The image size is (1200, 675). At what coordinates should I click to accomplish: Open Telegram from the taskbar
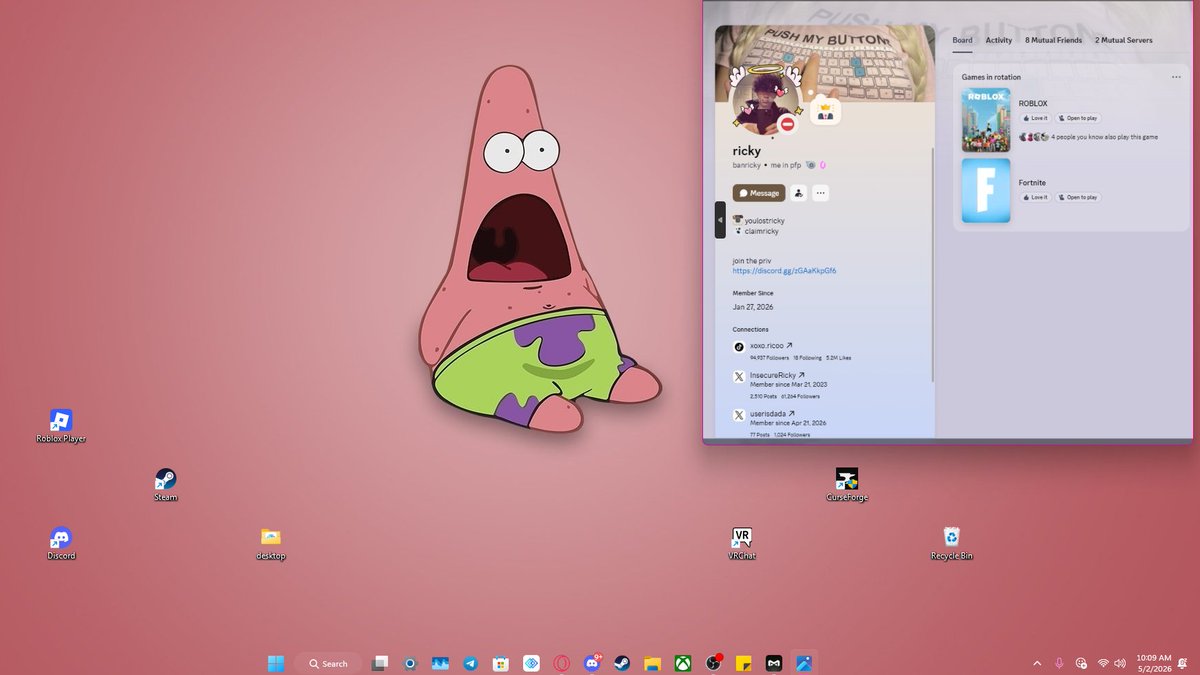pos(470,663)
